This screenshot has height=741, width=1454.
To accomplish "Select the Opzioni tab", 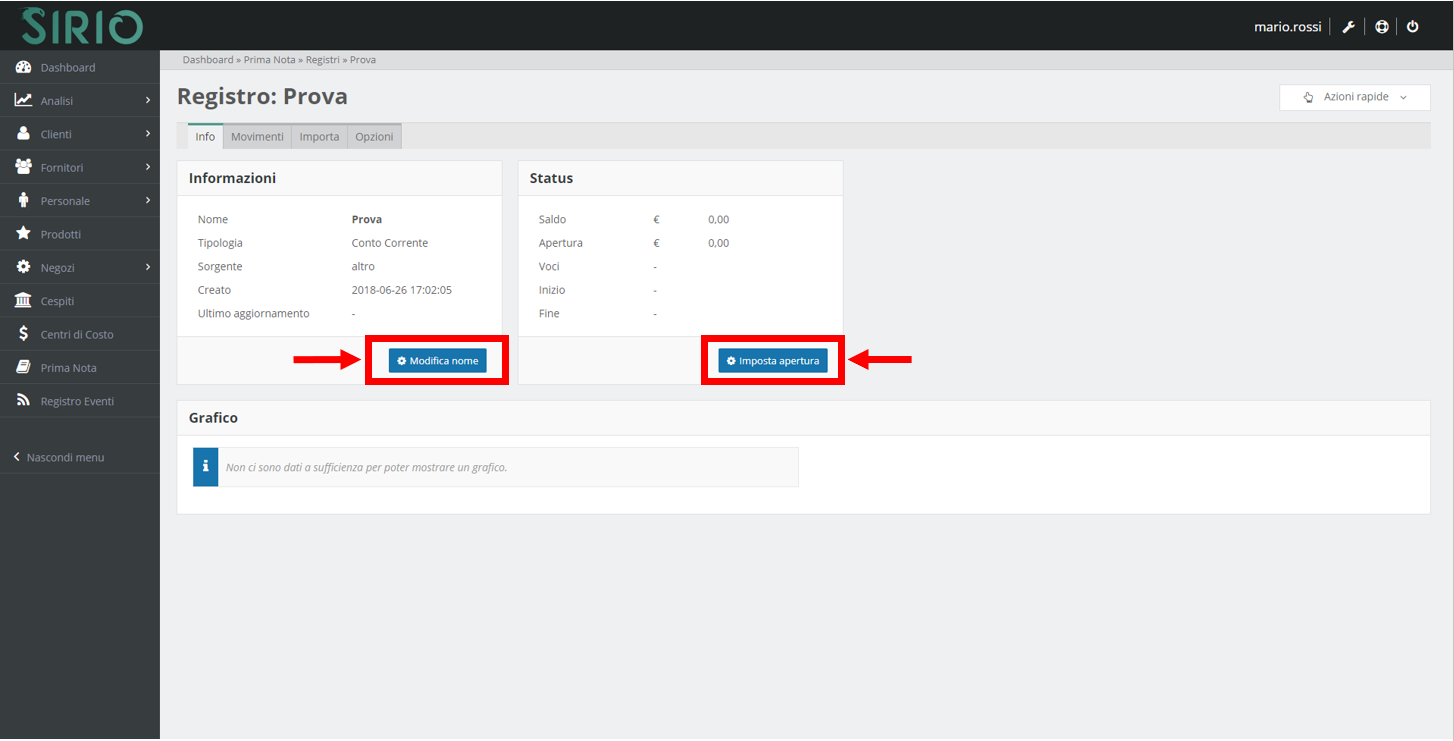I will coord(374,137).
